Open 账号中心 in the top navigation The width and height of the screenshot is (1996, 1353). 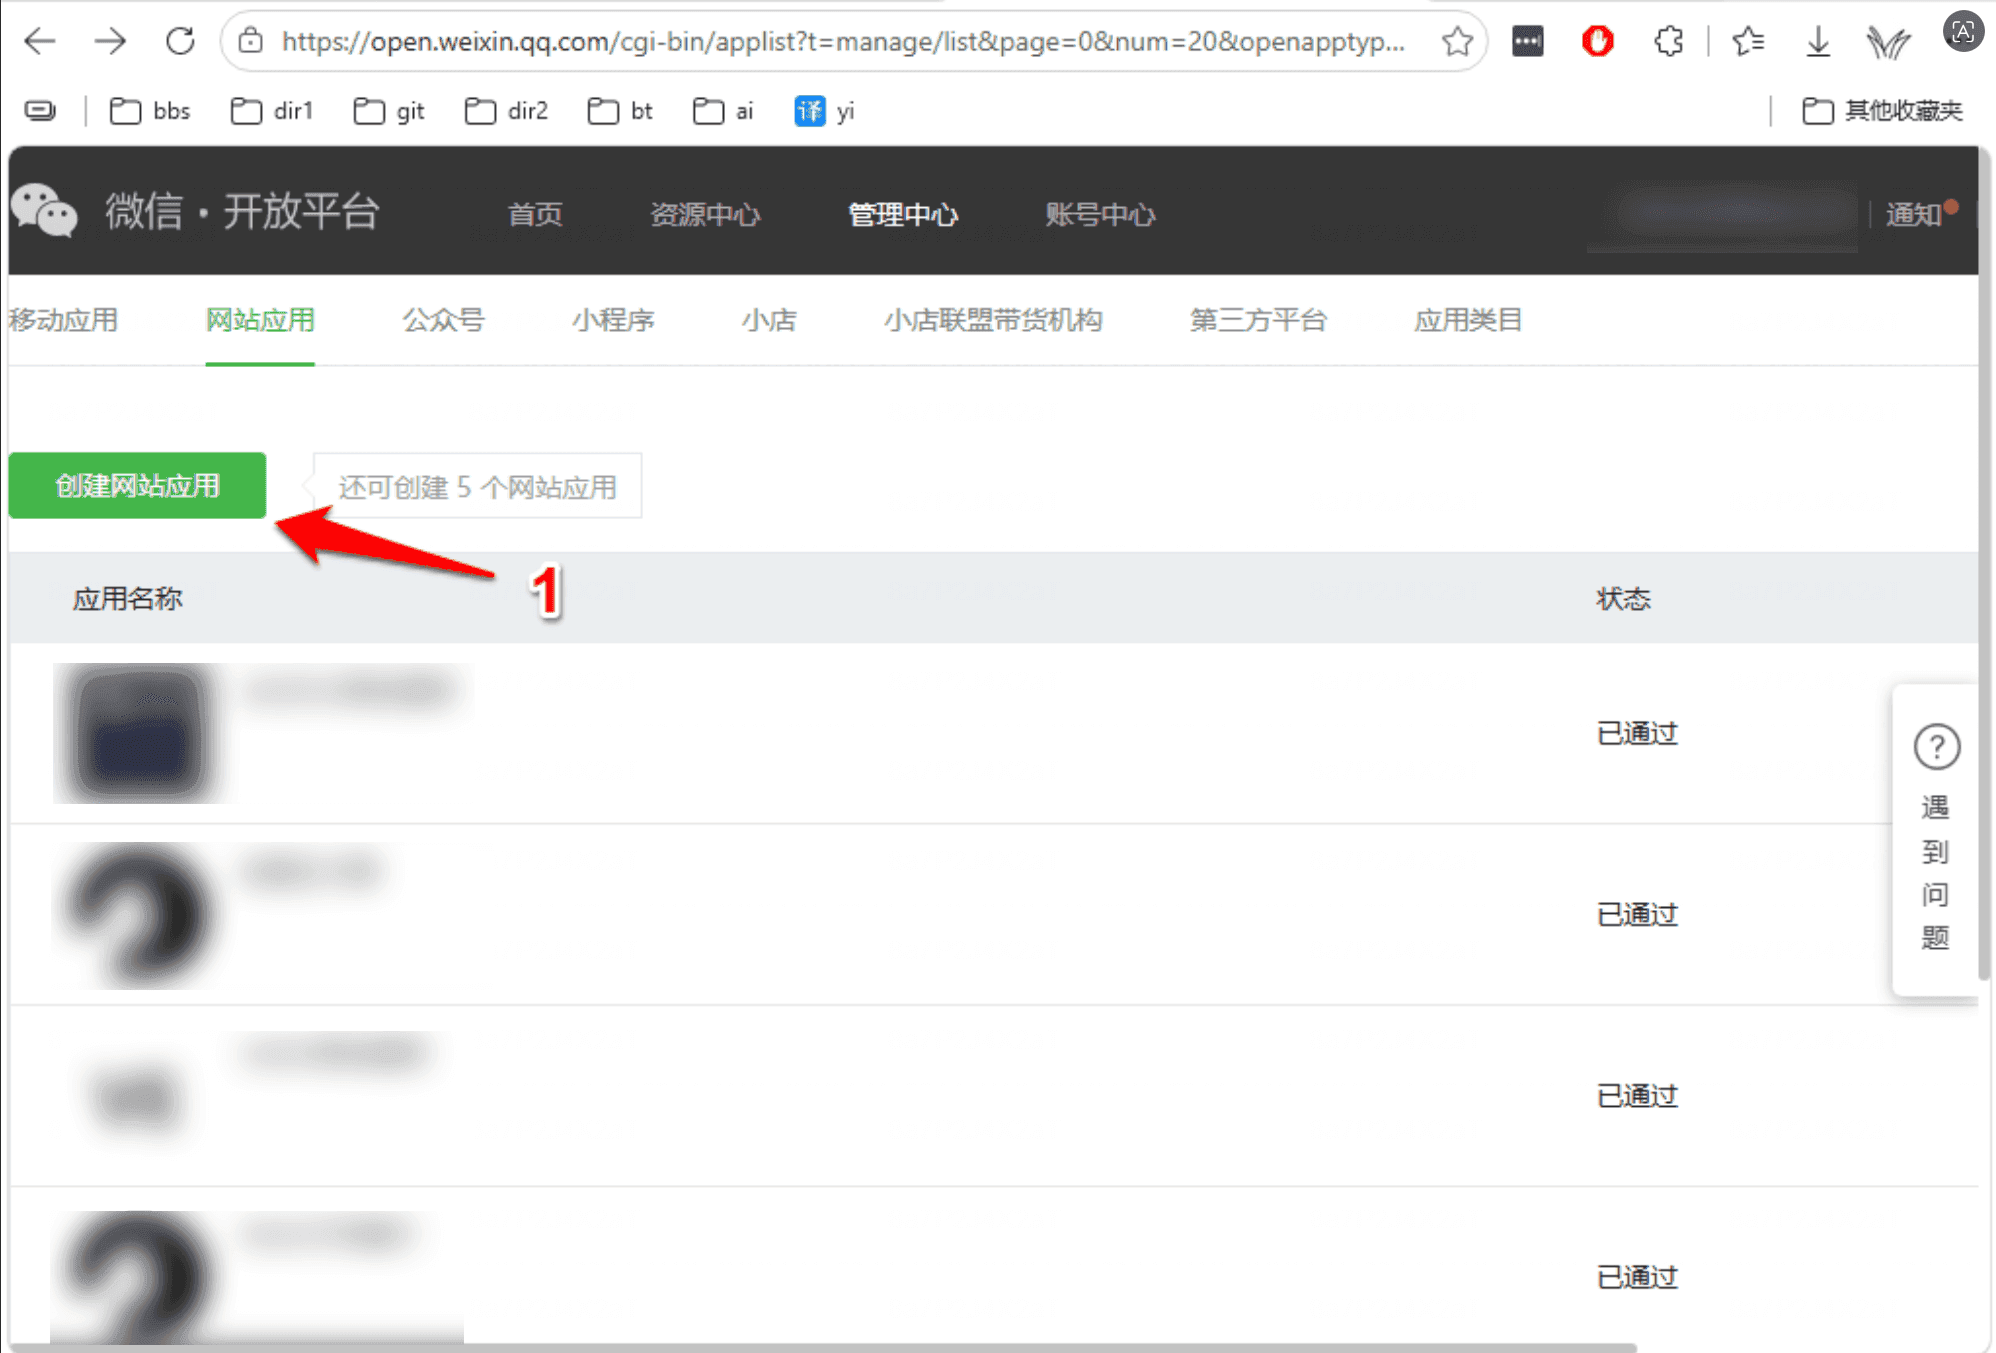(x=1100, y=214)
